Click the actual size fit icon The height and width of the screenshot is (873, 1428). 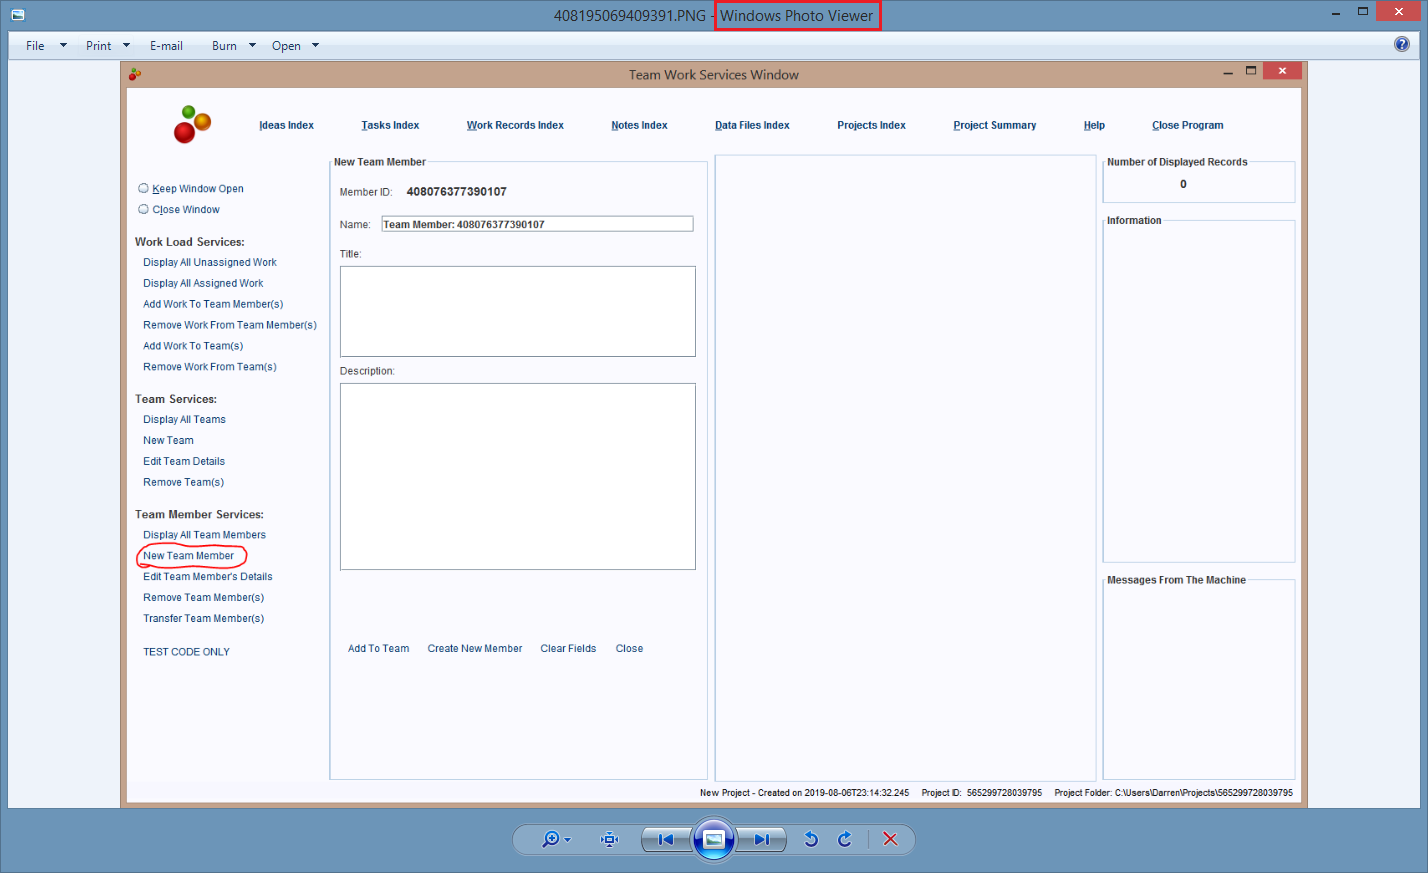(609, 840)
